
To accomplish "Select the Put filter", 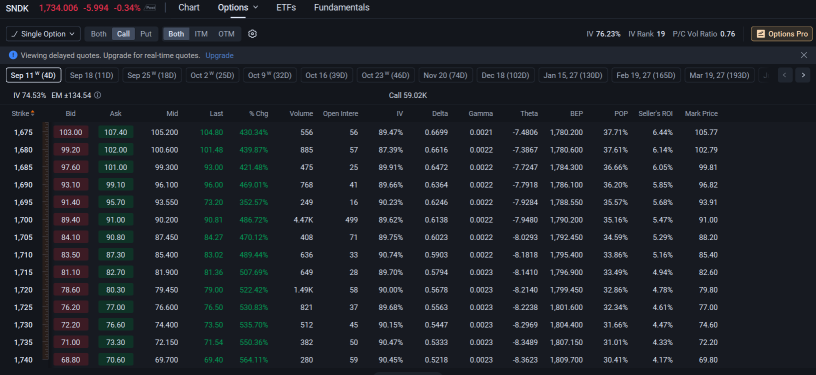I will tap(146, 34).
